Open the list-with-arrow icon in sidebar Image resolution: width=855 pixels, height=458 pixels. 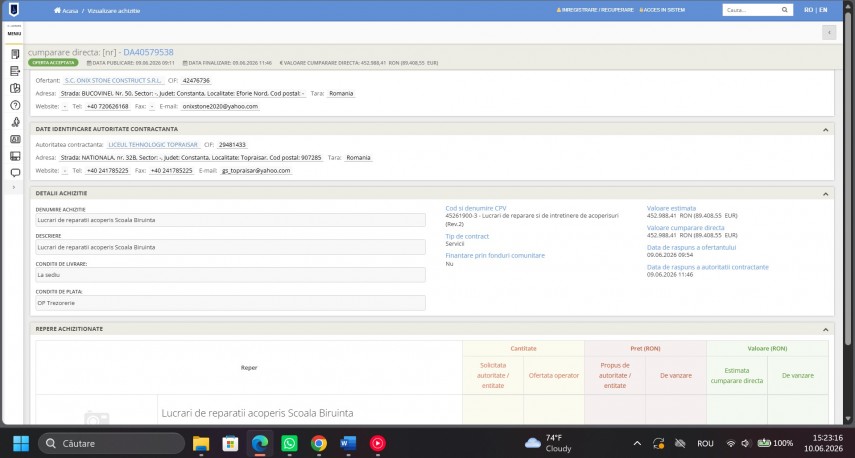(15, 71)
